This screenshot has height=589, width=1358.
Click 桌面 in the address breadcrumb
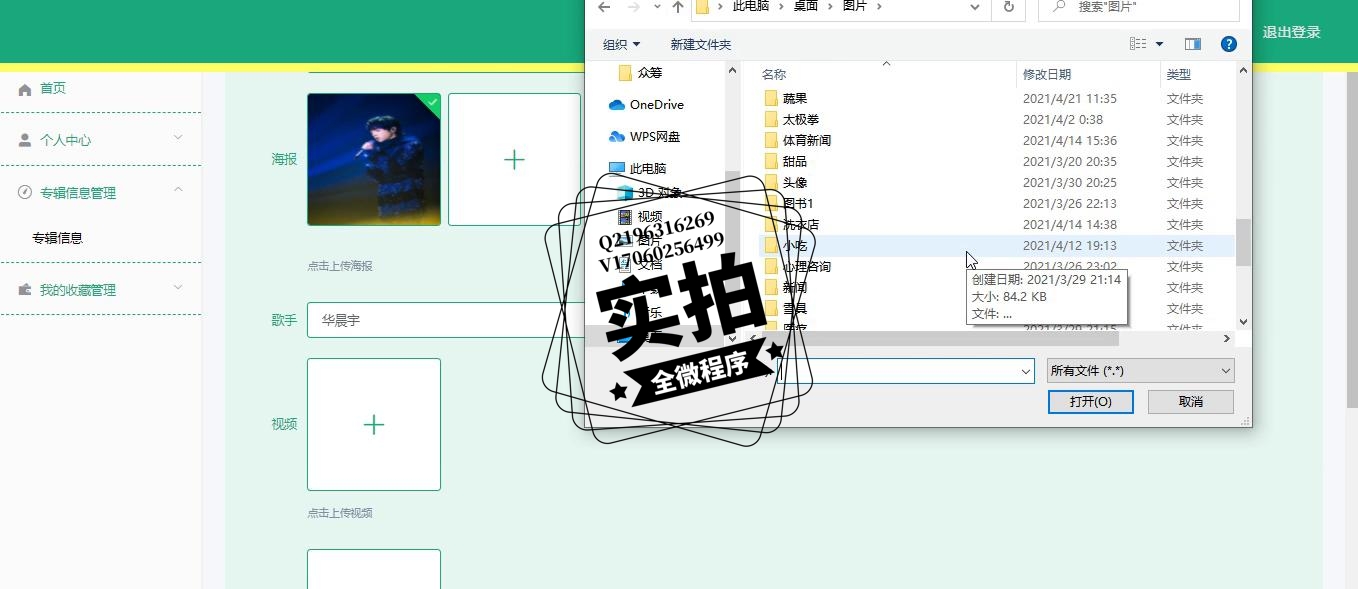tap(806, 6)
